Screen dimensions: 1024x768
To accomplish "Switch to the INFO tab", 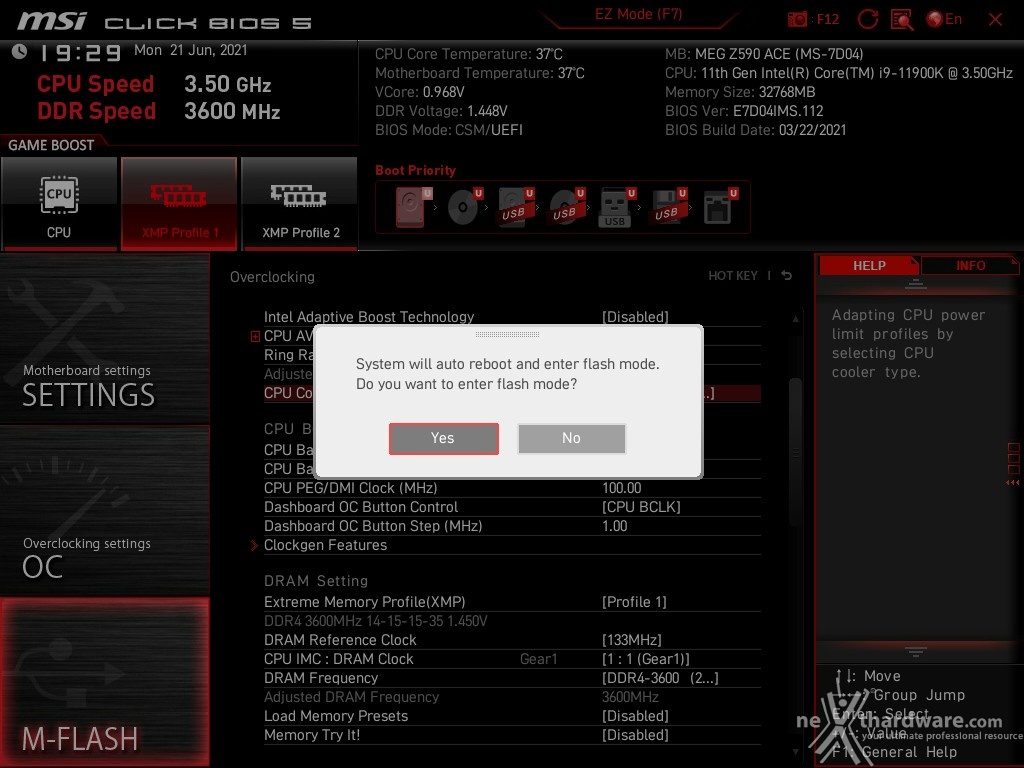I will click(970, 266).
